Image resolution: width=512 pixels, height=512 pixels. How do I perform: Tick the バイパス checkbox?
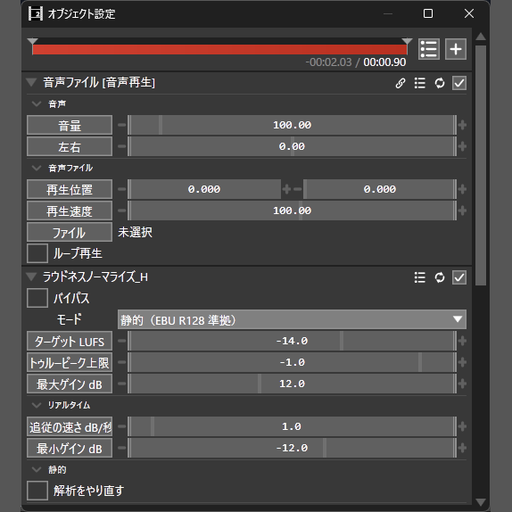pyautogui.click(x=37, y=298)
